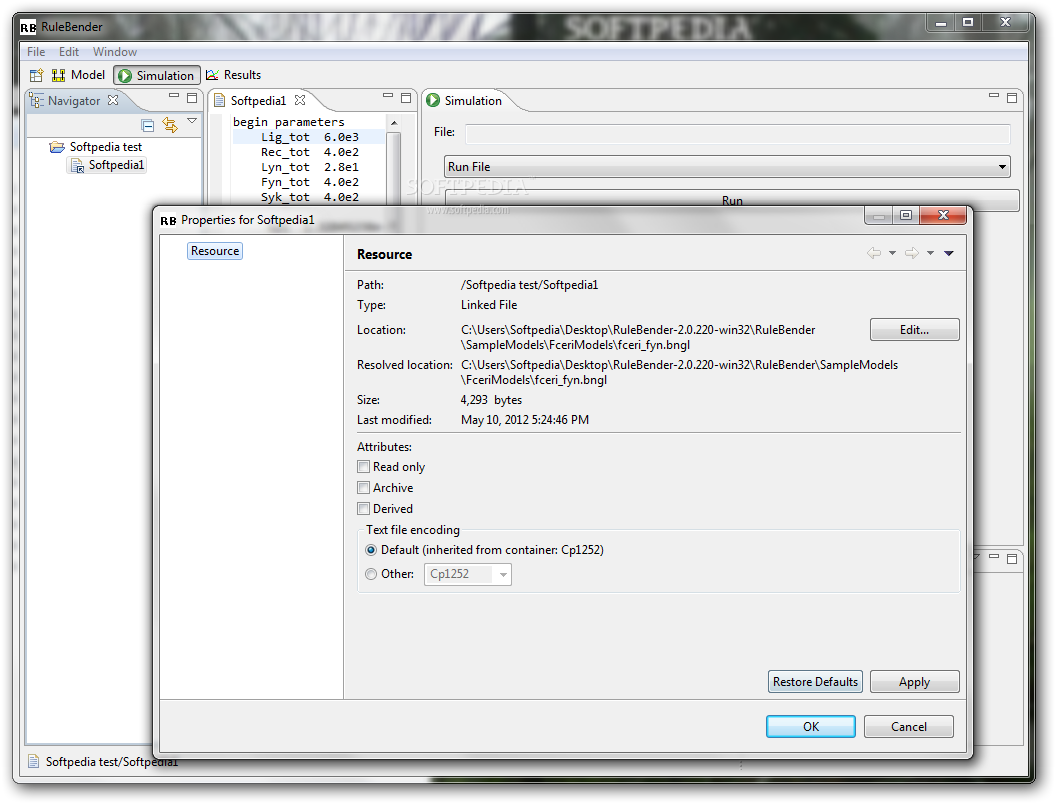
Task: Click the Rec_tot 4.0e2 line
Action: (309, 152)
